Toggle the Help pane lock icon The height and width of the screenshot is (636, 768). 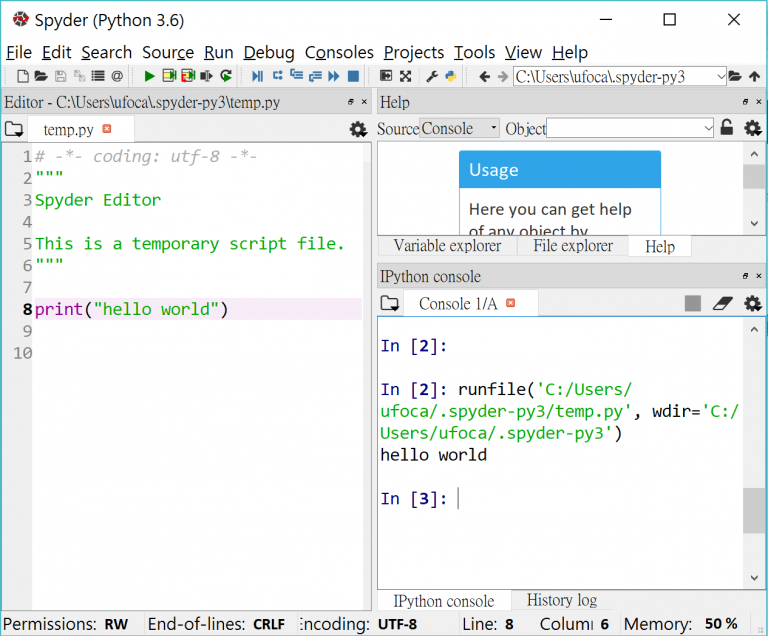tap(727, 128)
